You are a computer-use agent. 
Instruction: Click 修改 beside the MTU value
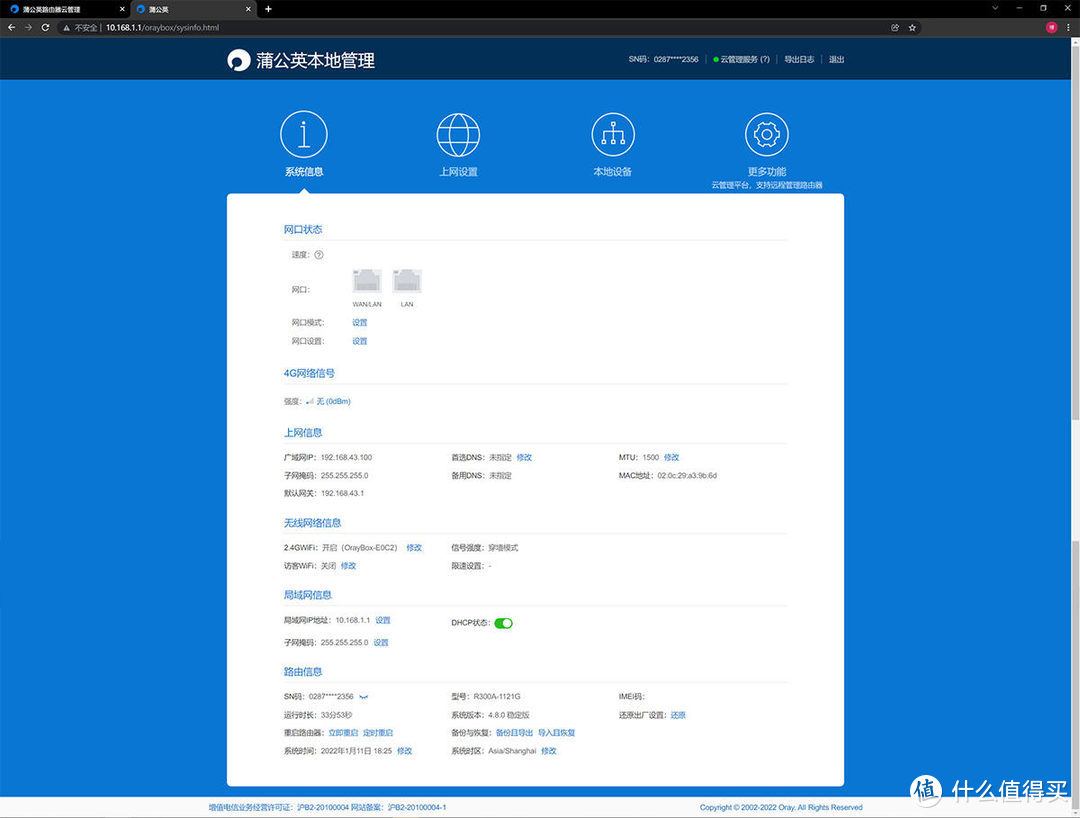click(671, 457)
